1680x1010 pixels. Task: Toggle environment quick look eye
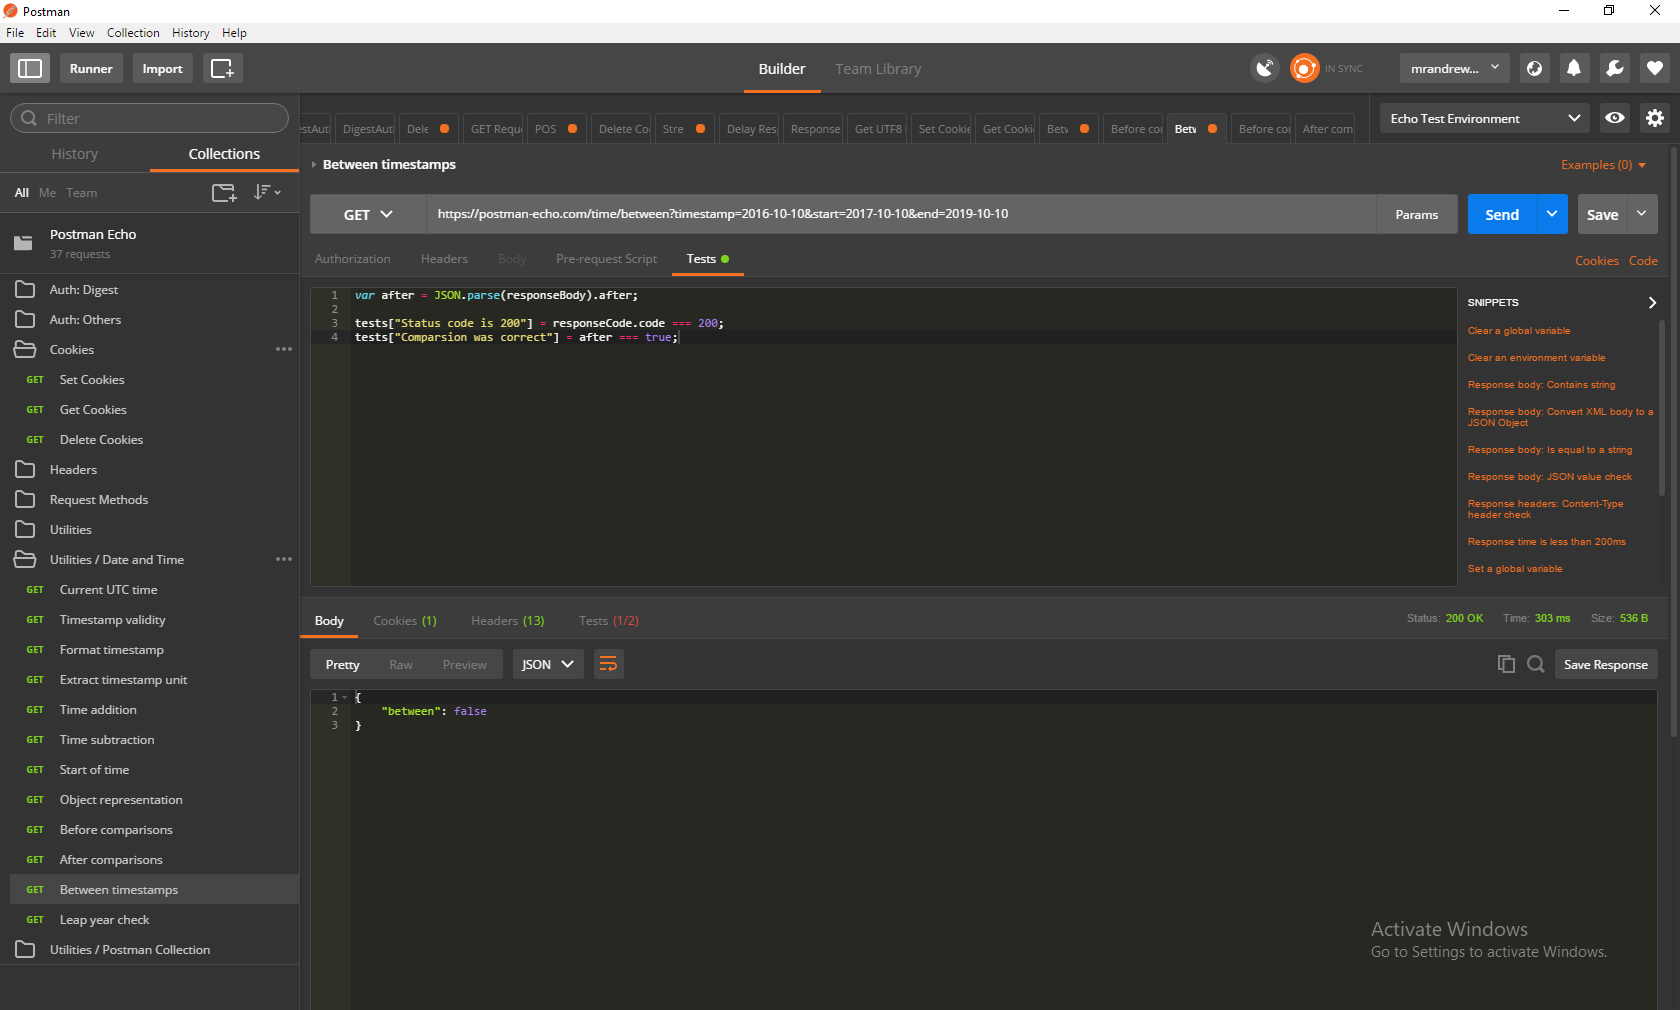pos(1615,118)
